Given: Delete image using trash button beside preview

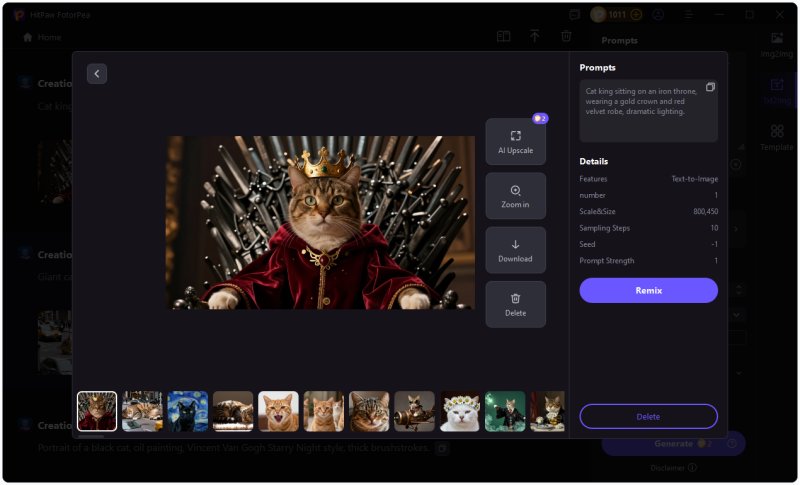Looking at the screenshot, I should tap(515, 304).
